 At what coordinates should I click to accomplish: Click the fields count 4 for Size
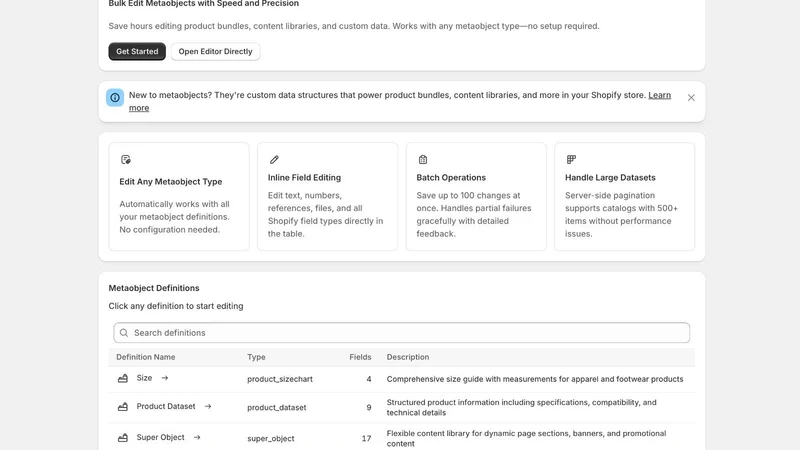(369, 379)
